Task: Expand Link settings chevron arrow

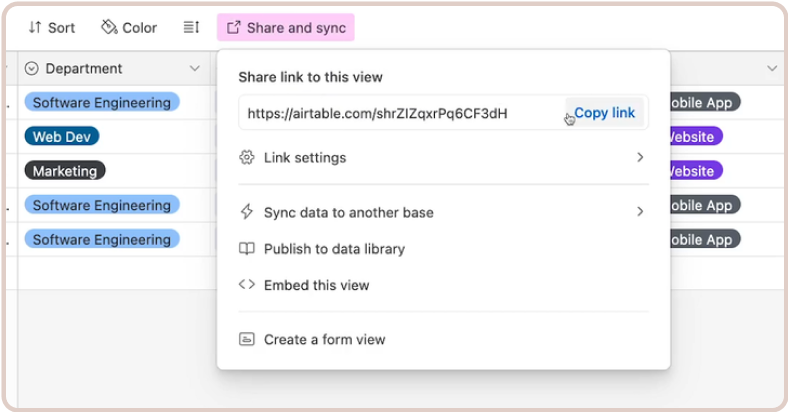Action: pyautogui.click(x=640, y=158)
